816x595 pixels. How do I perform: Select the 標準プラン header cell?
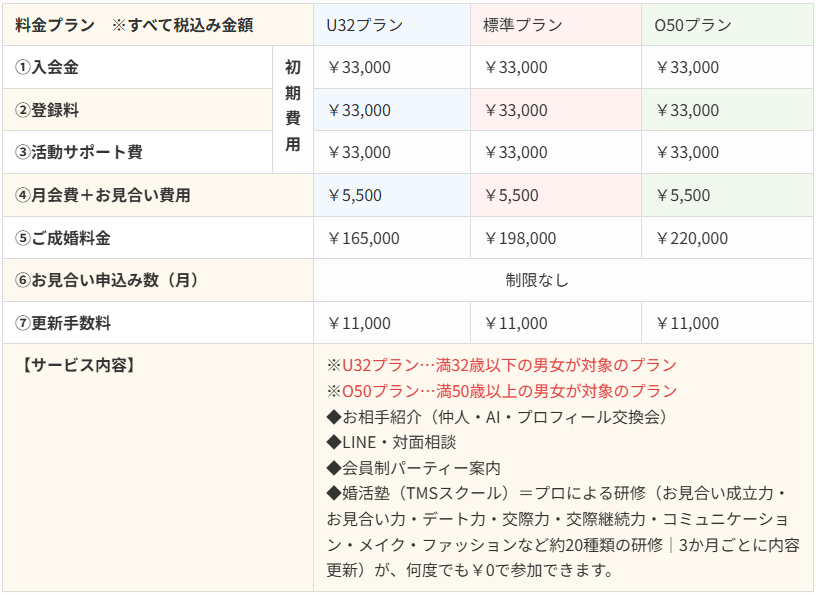point(556,25)
